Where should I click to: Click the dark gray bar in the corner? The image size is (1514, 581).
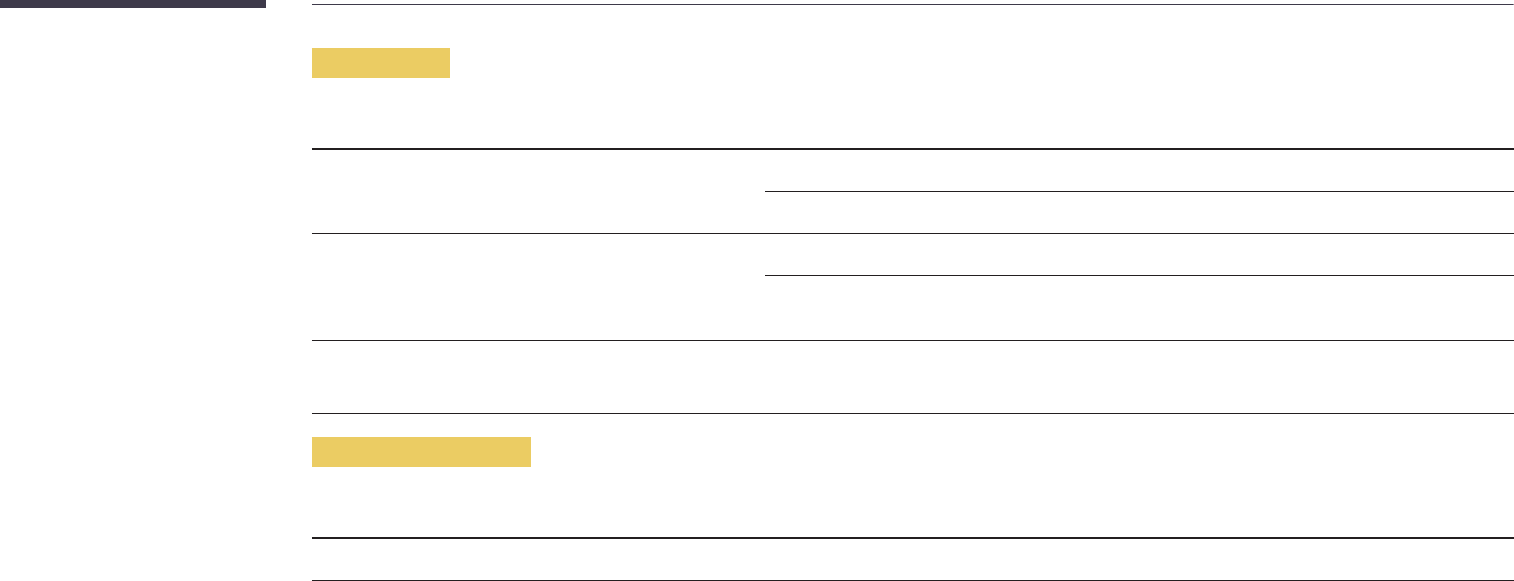(133, 4)
